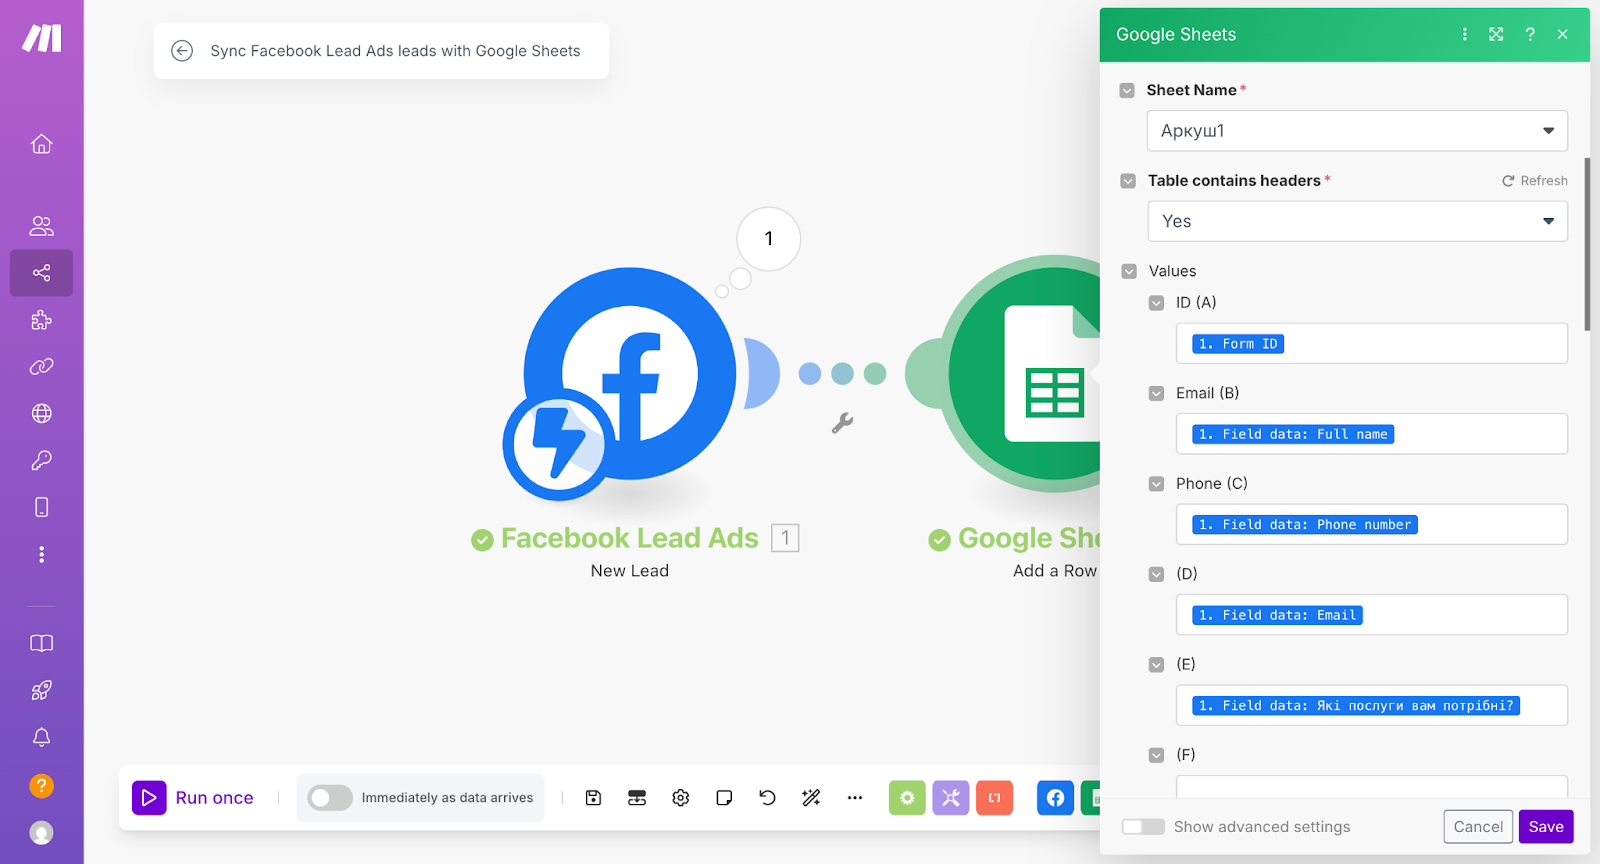
Task: Open the Home dashboard icon
Action: 41,144
